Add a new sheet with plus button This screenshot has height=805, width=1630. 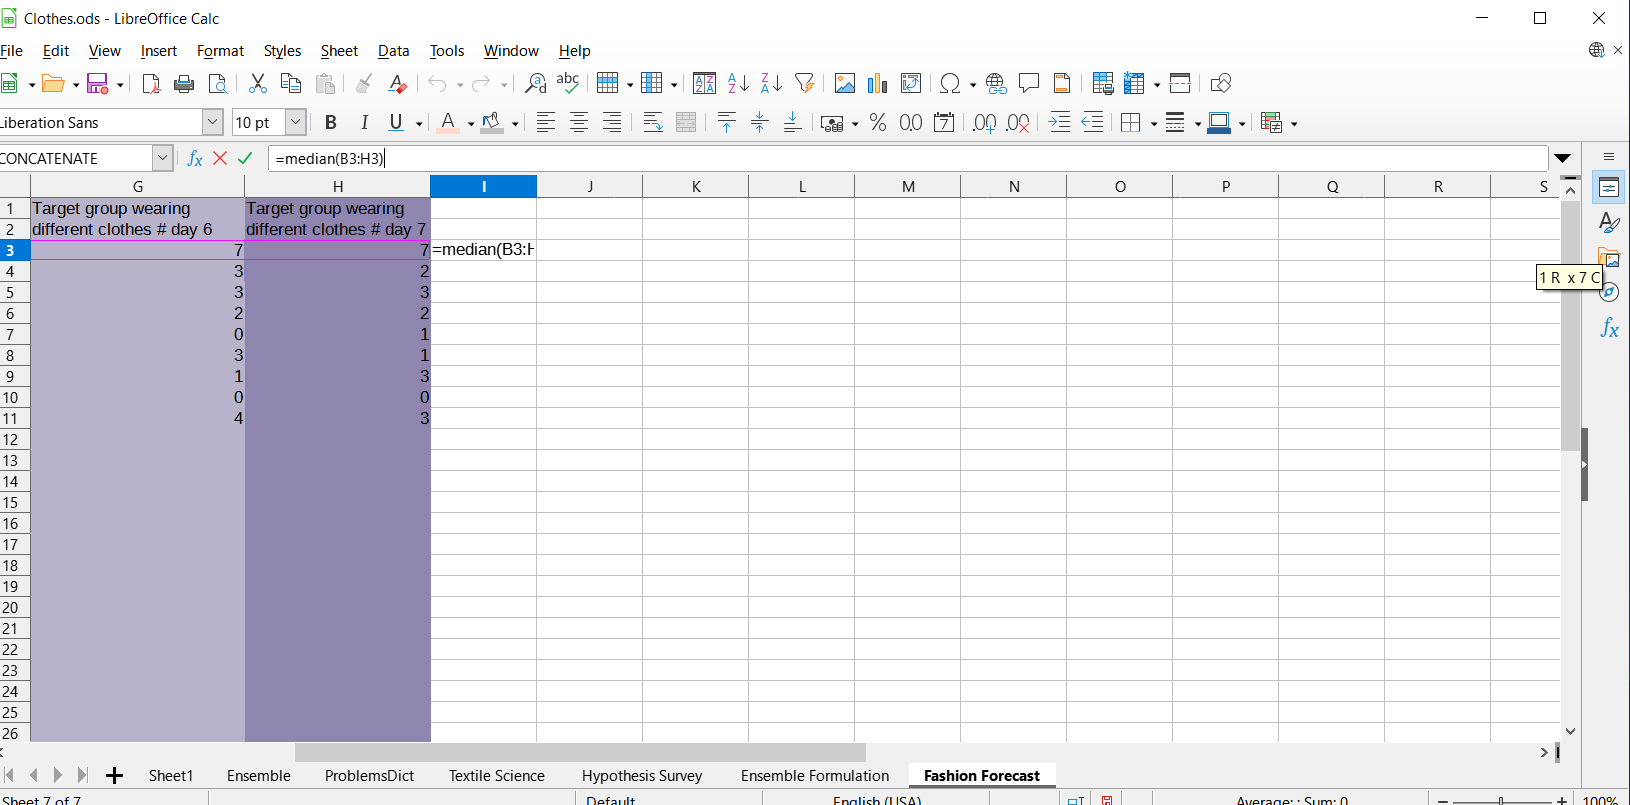pos(114,776)
